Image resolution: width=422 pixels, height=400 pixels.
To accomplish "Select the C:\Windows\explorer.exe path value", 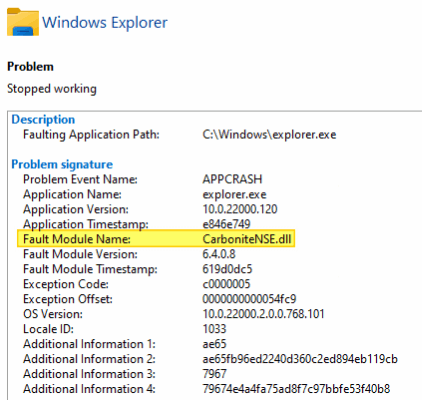I will [269, 135].
